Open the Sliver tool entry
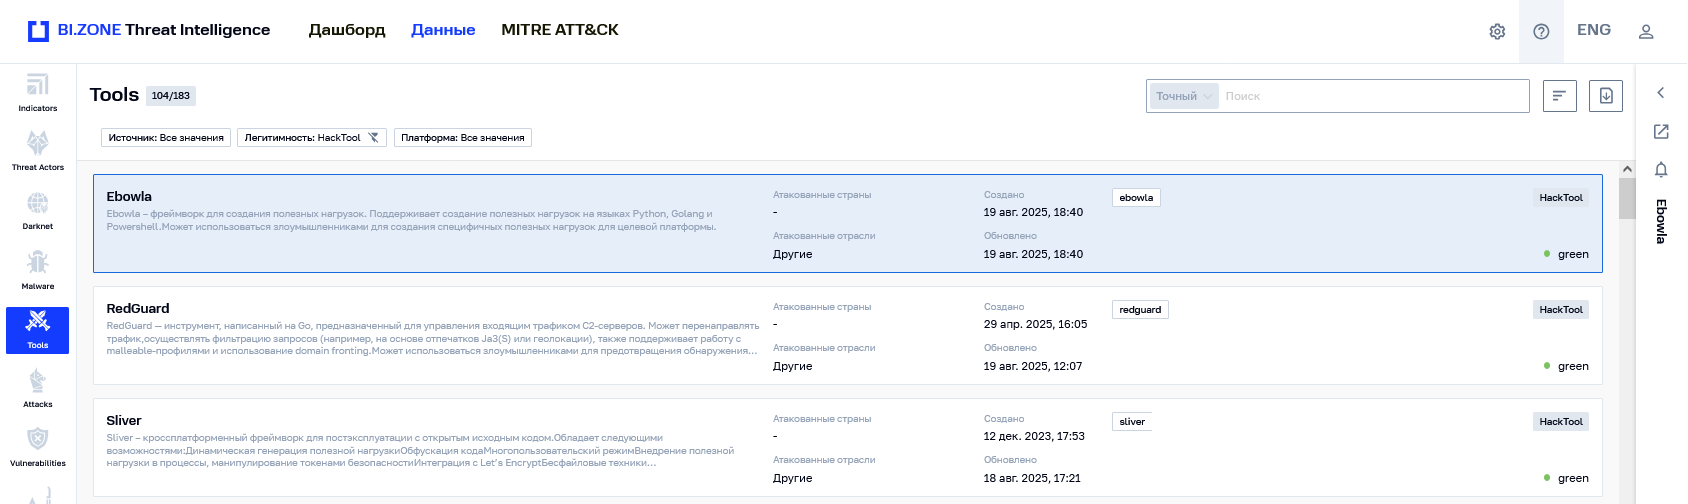Screen dimensions: 1688x504 tap(848, 448)
